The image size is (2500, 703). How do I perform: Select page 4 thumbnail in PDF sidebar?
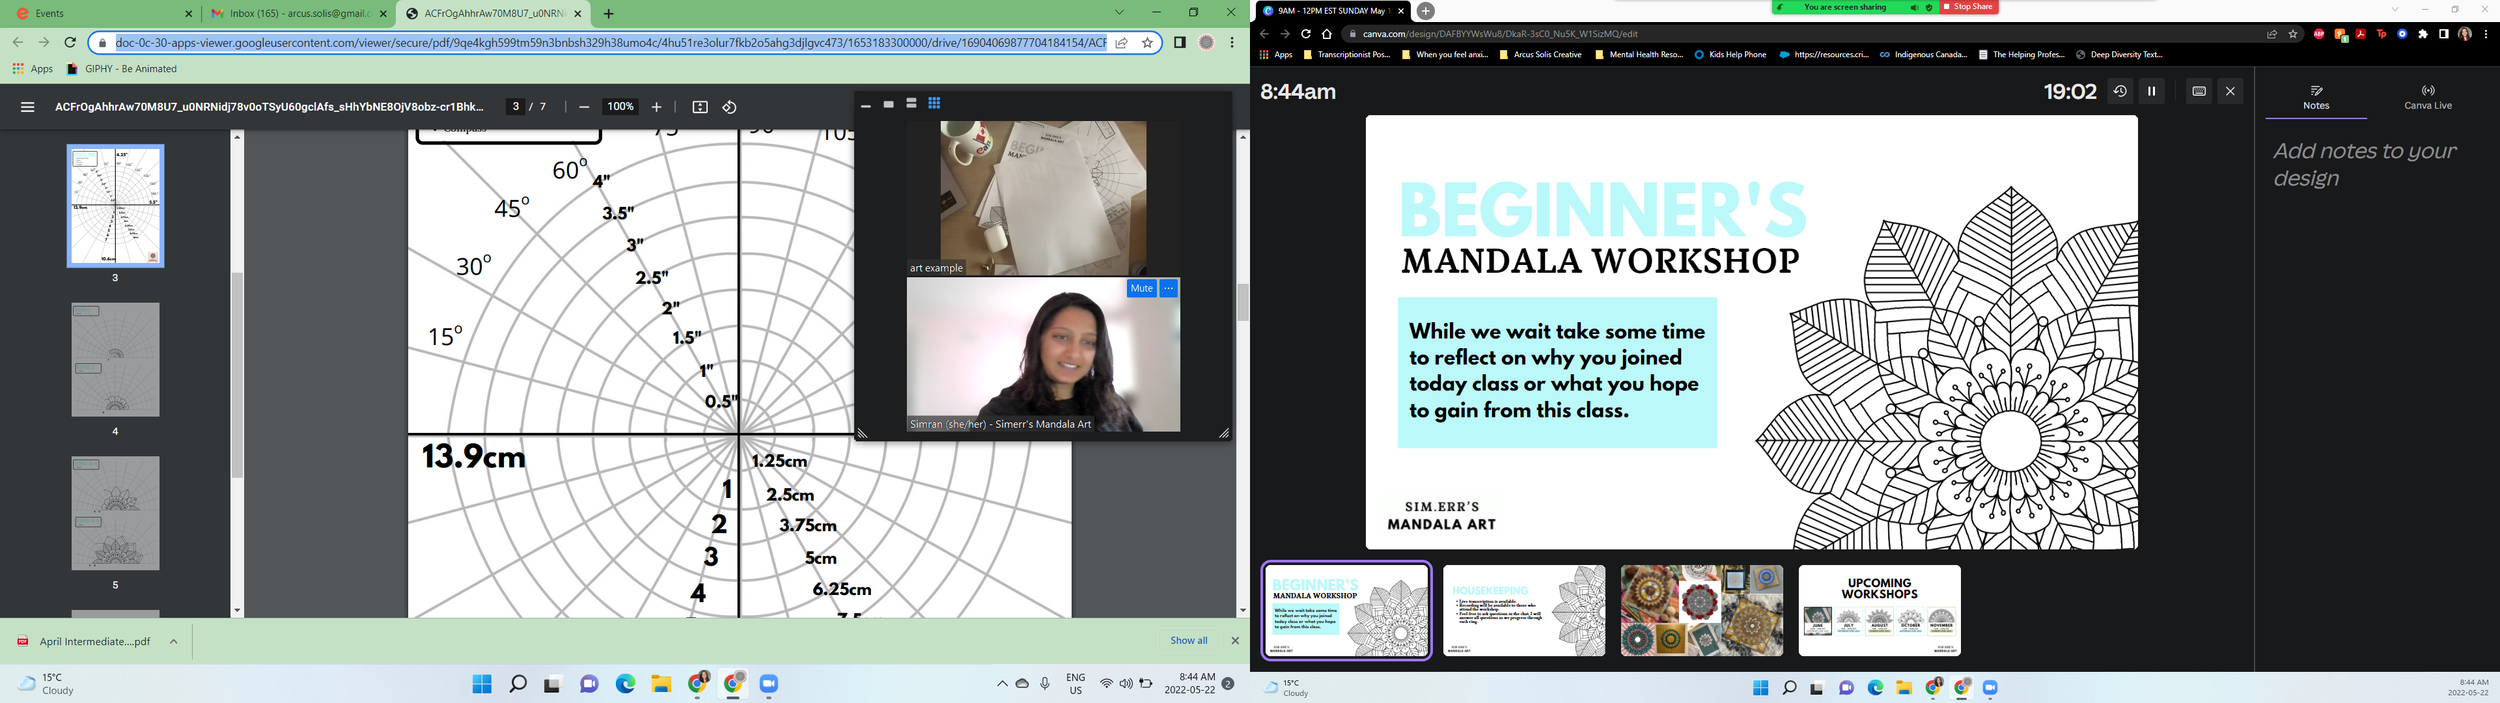116,360
